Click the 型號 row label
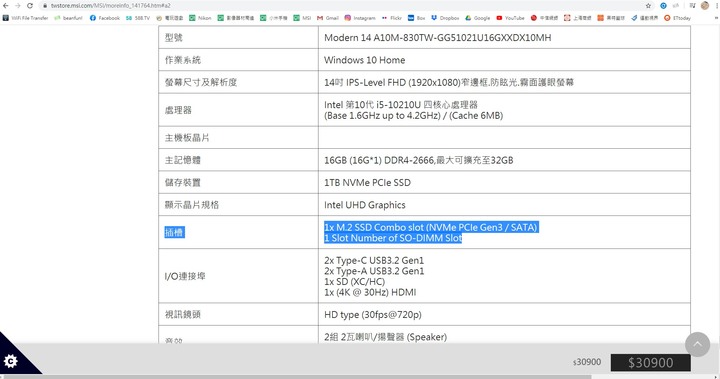Viewport: 720px width, 379px height. click(x=174, y=38)
